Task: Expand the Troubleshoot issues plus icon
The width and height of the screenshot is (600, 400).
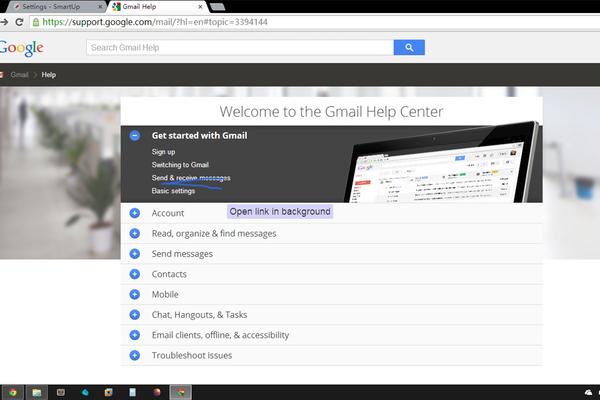Action: pyautogui.click(x=135, y=355)
